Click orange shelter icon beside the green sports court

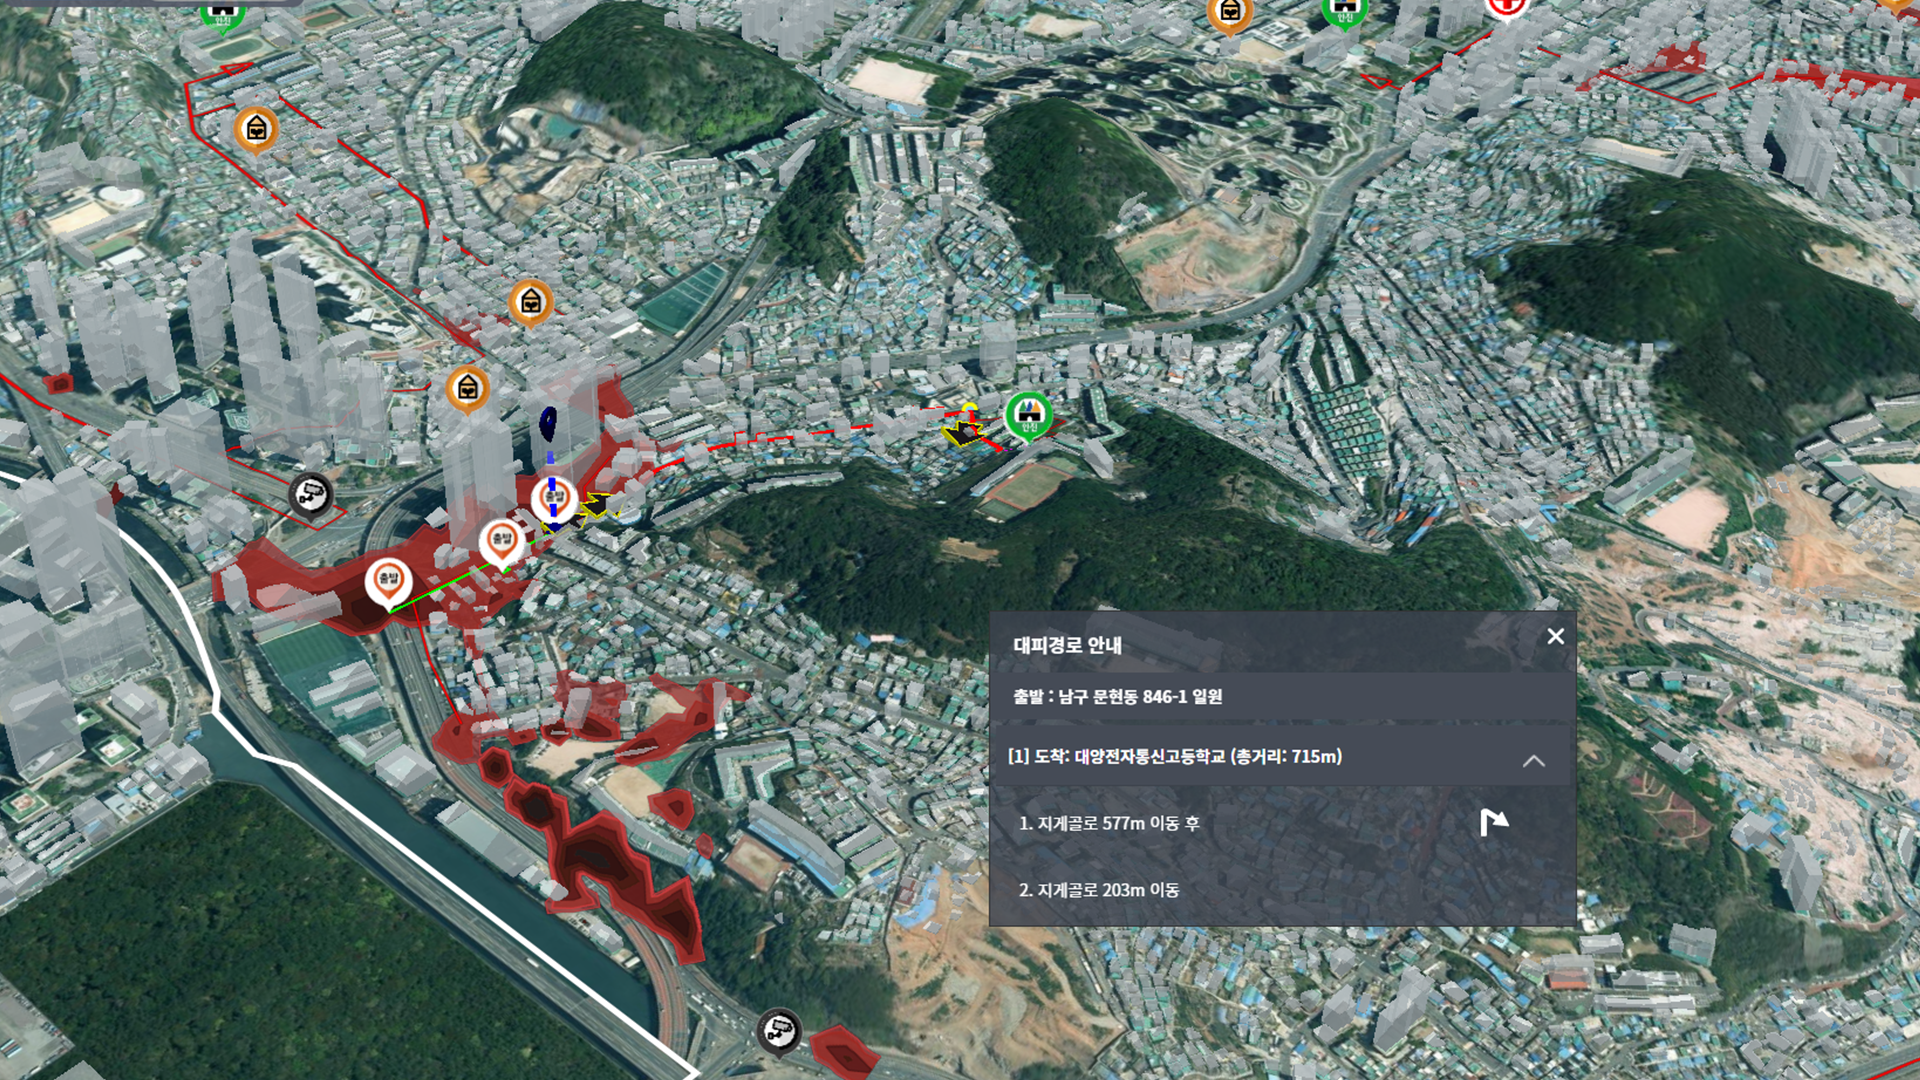(531, 300)
